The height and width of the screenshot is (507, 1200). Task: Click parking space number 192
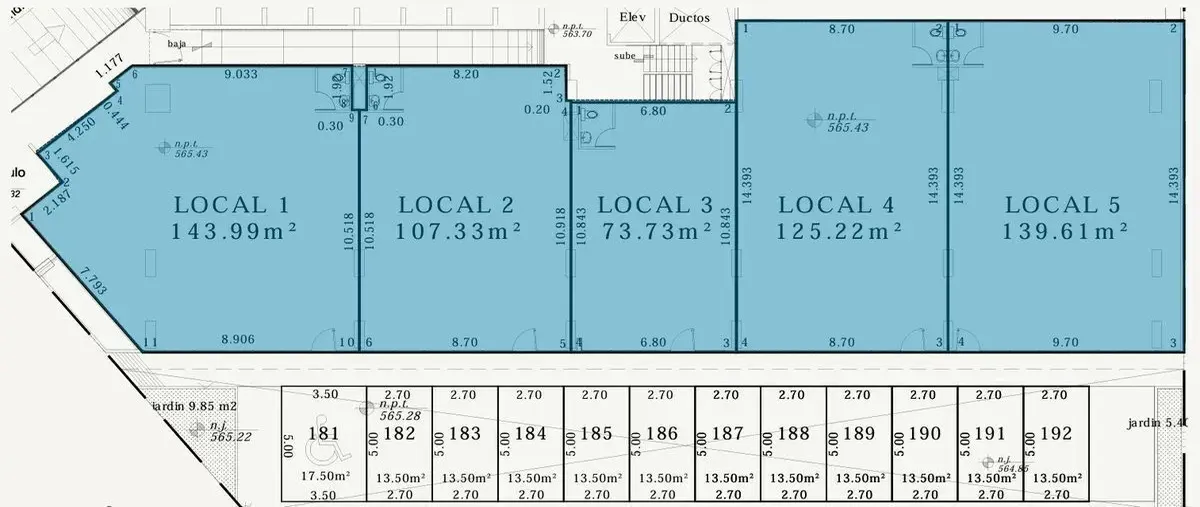tap(1055, 434)
